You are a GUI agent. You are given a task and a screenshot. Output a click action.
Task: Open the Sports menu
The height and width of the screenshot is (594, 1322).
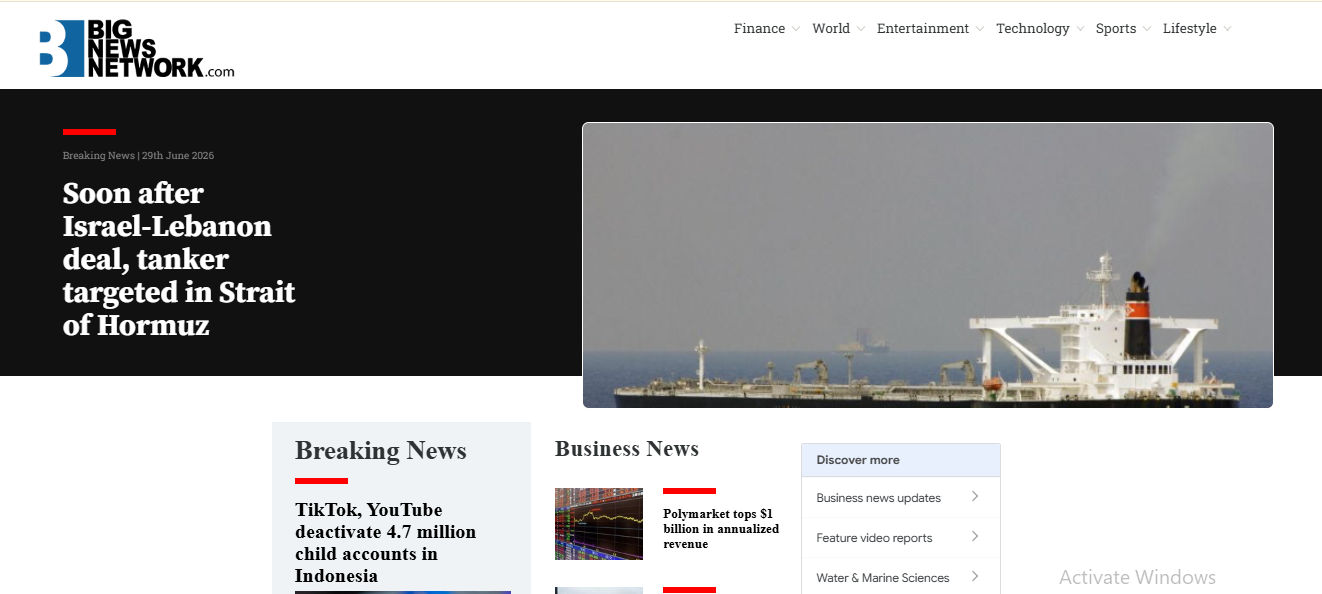coord(1116,29)
